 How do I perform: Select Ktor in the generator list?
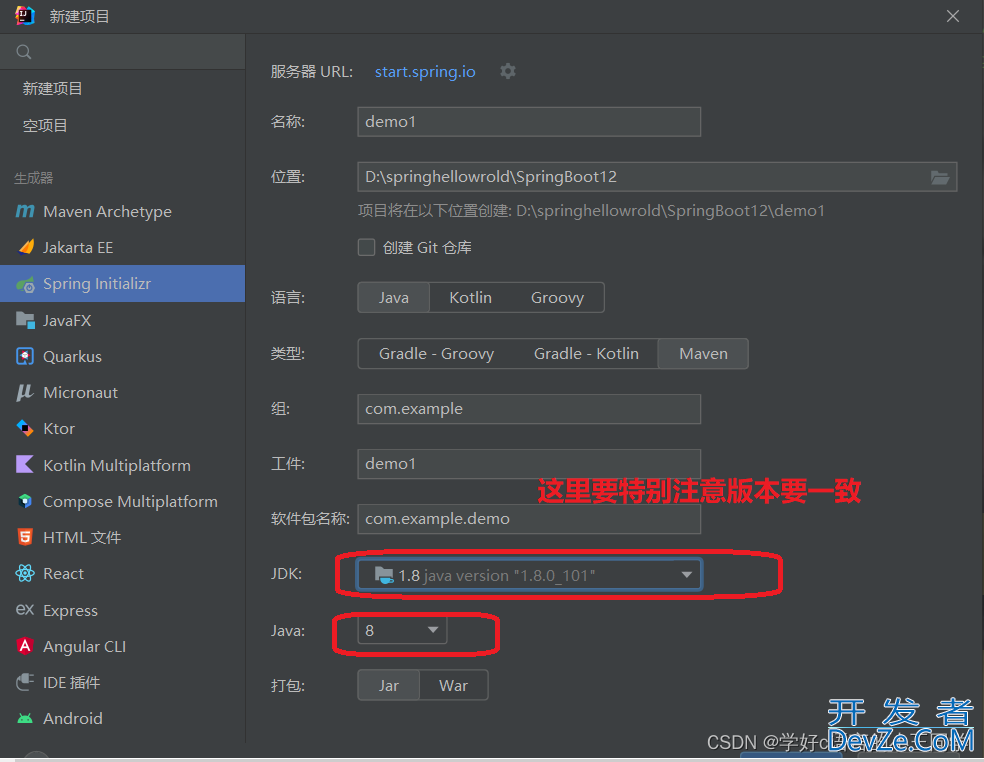tap(122, 429)
